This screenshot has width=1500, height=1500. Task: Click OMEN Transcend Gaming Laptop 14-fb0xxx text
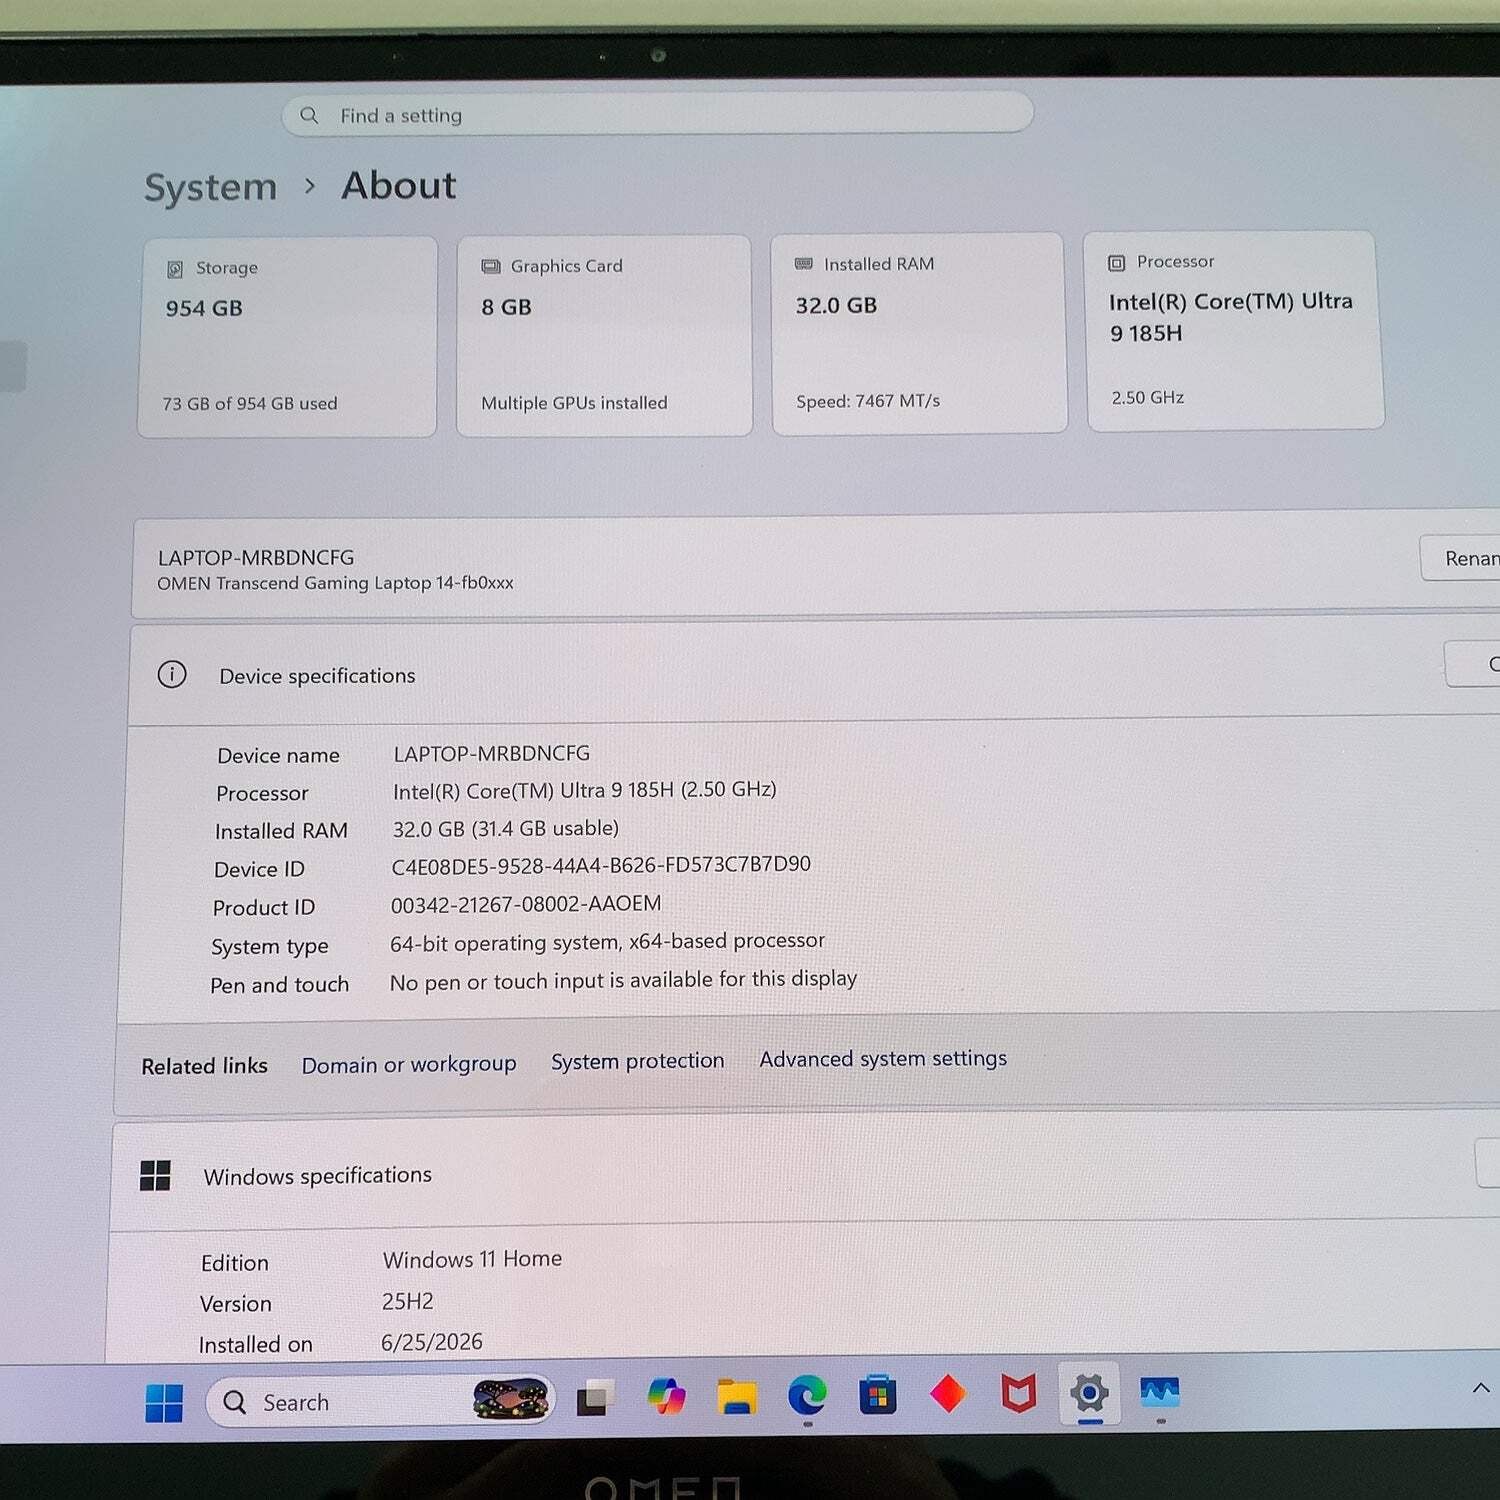click(x=335, y=583)
